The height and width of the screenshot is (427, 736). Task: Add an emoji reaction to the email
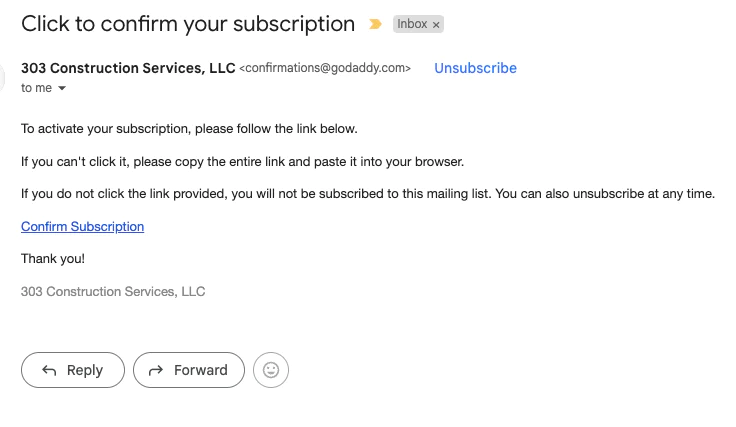point(271,370)
